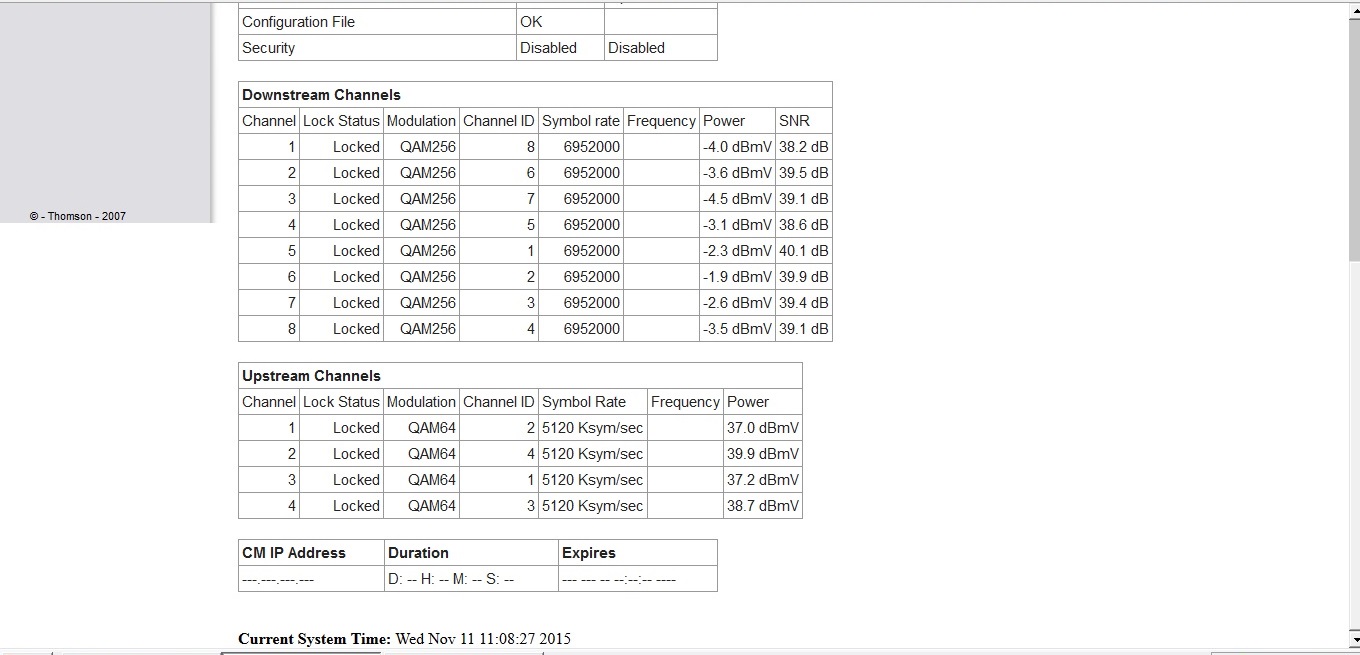
Task: Click the Thomson 2007 copyright text
Action: 78,216
